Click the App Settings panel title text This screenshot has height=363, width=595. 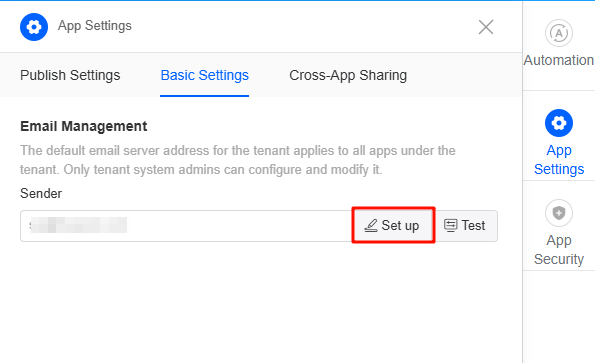tap(94, 26)
